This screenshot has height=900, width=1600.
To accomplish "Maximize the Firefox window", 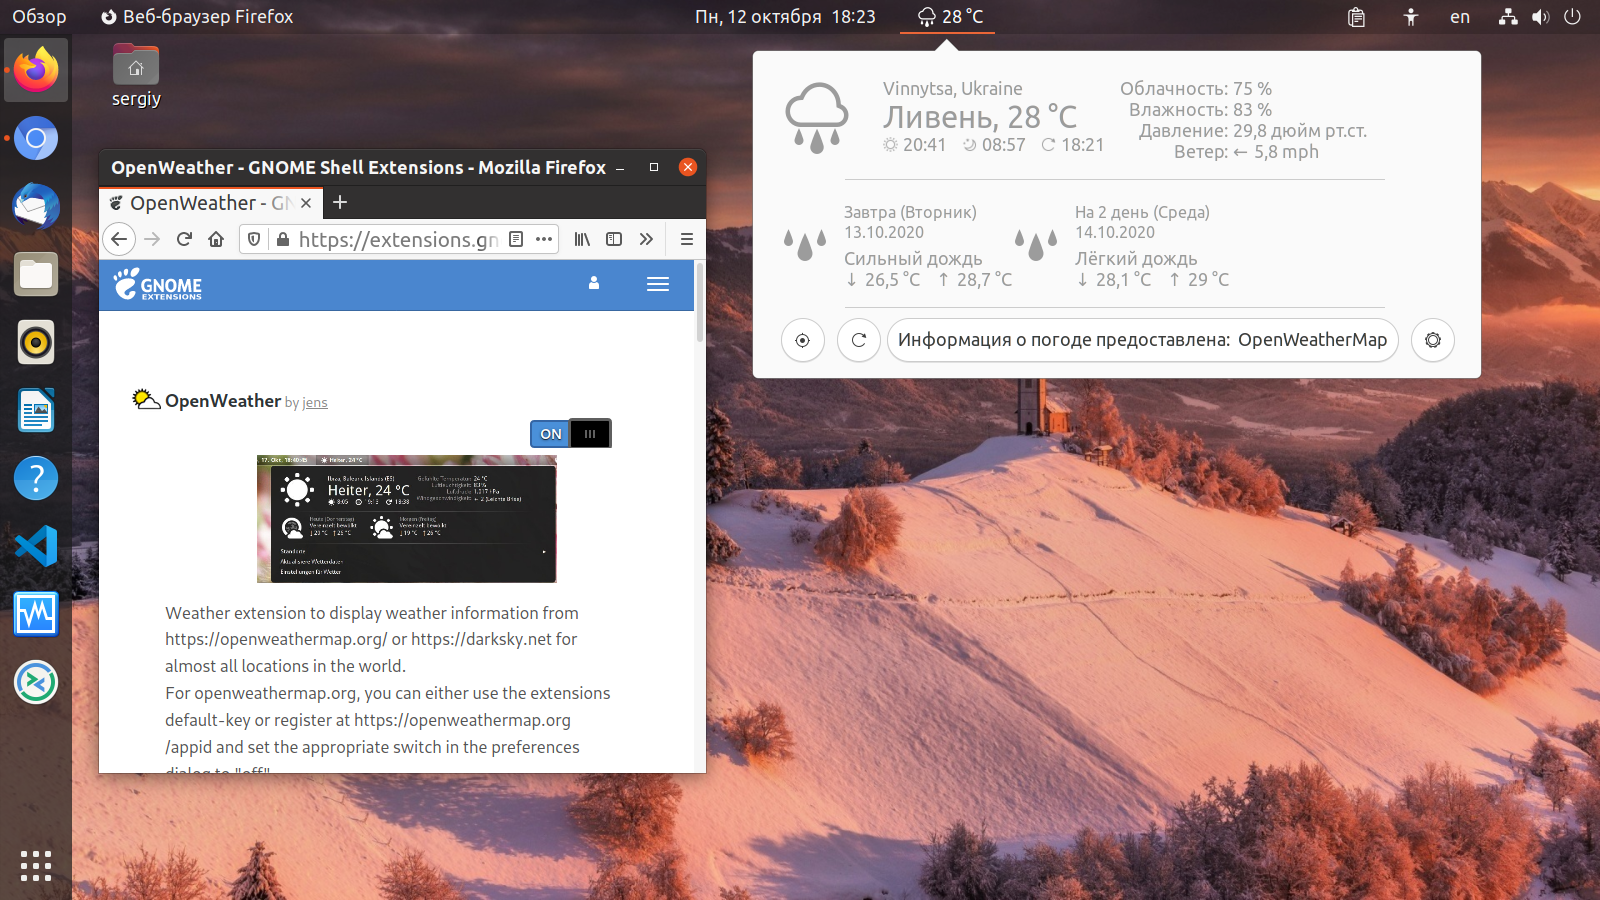I will [654, 167].
